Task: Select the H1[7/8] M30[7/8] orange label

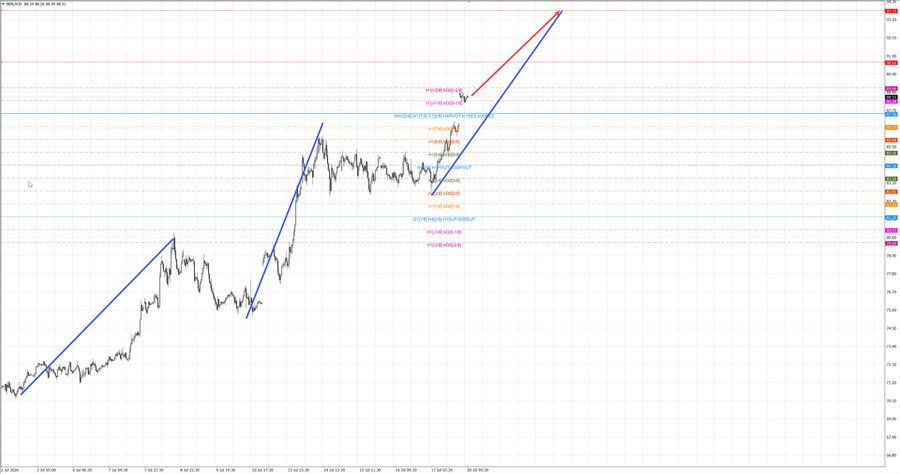Action: point(444,129)
